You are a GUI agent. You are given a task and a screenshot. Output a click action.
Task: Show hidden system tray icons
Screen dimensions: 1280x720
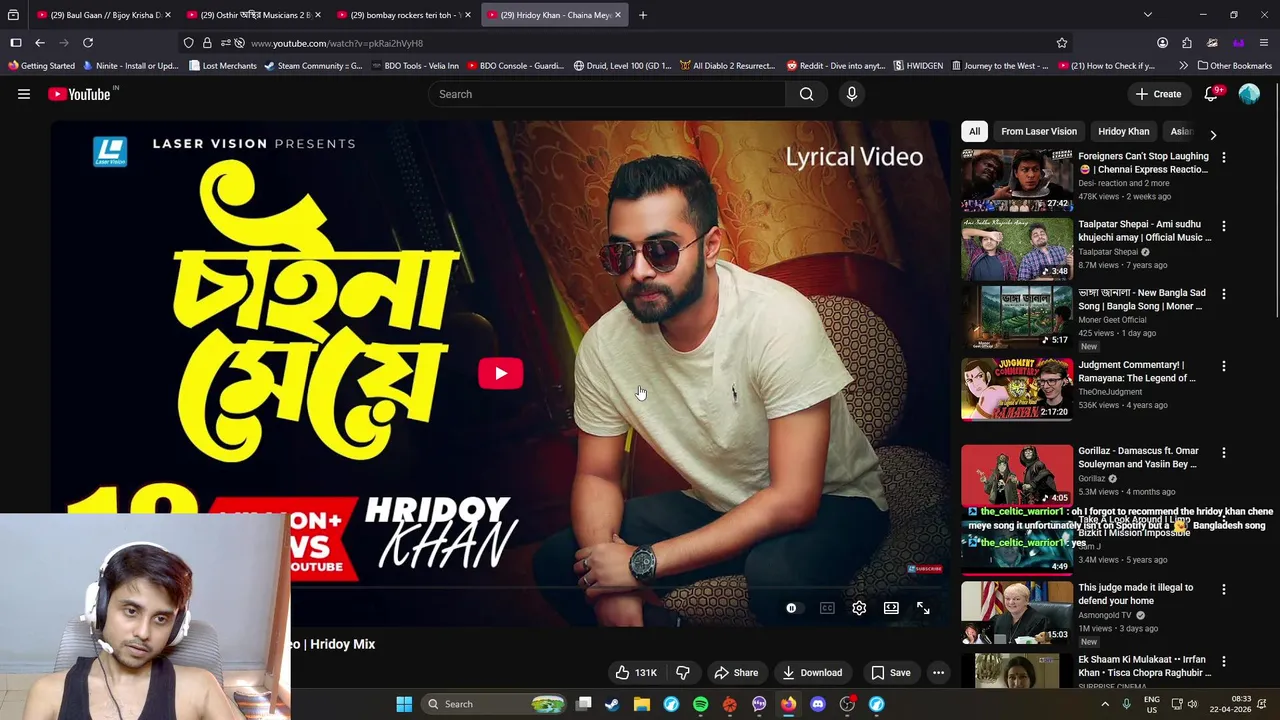[x=1105, y=704]
